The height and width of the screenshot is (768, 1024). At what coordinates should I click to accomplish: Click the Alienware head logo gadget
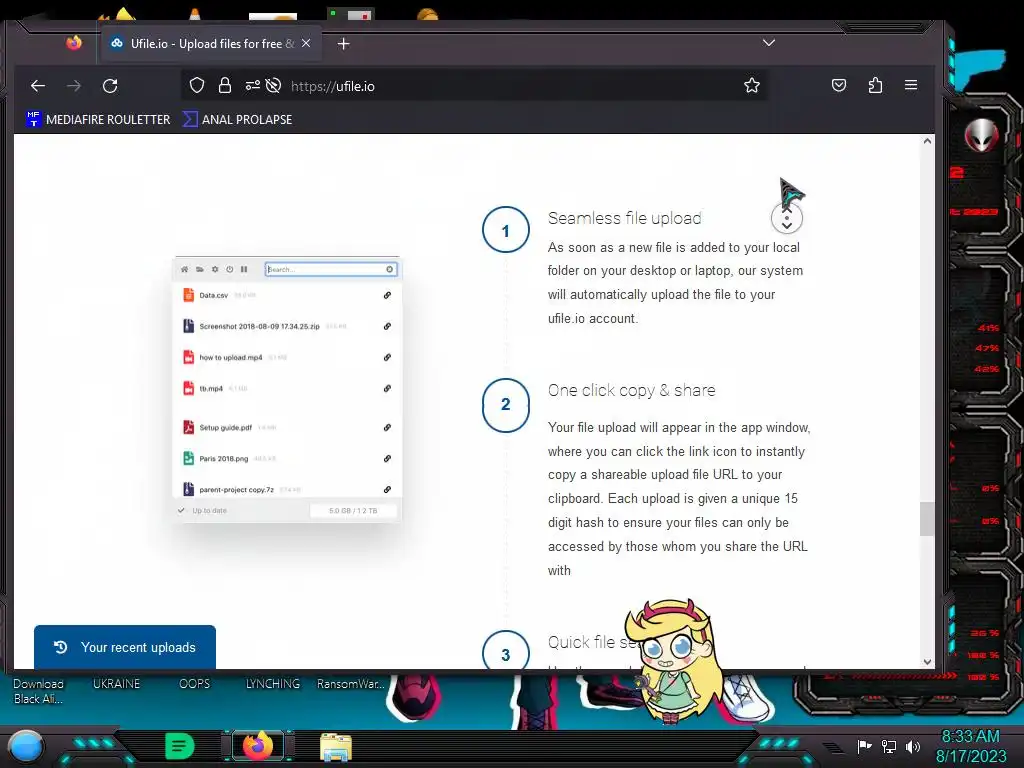click(981, 135)
